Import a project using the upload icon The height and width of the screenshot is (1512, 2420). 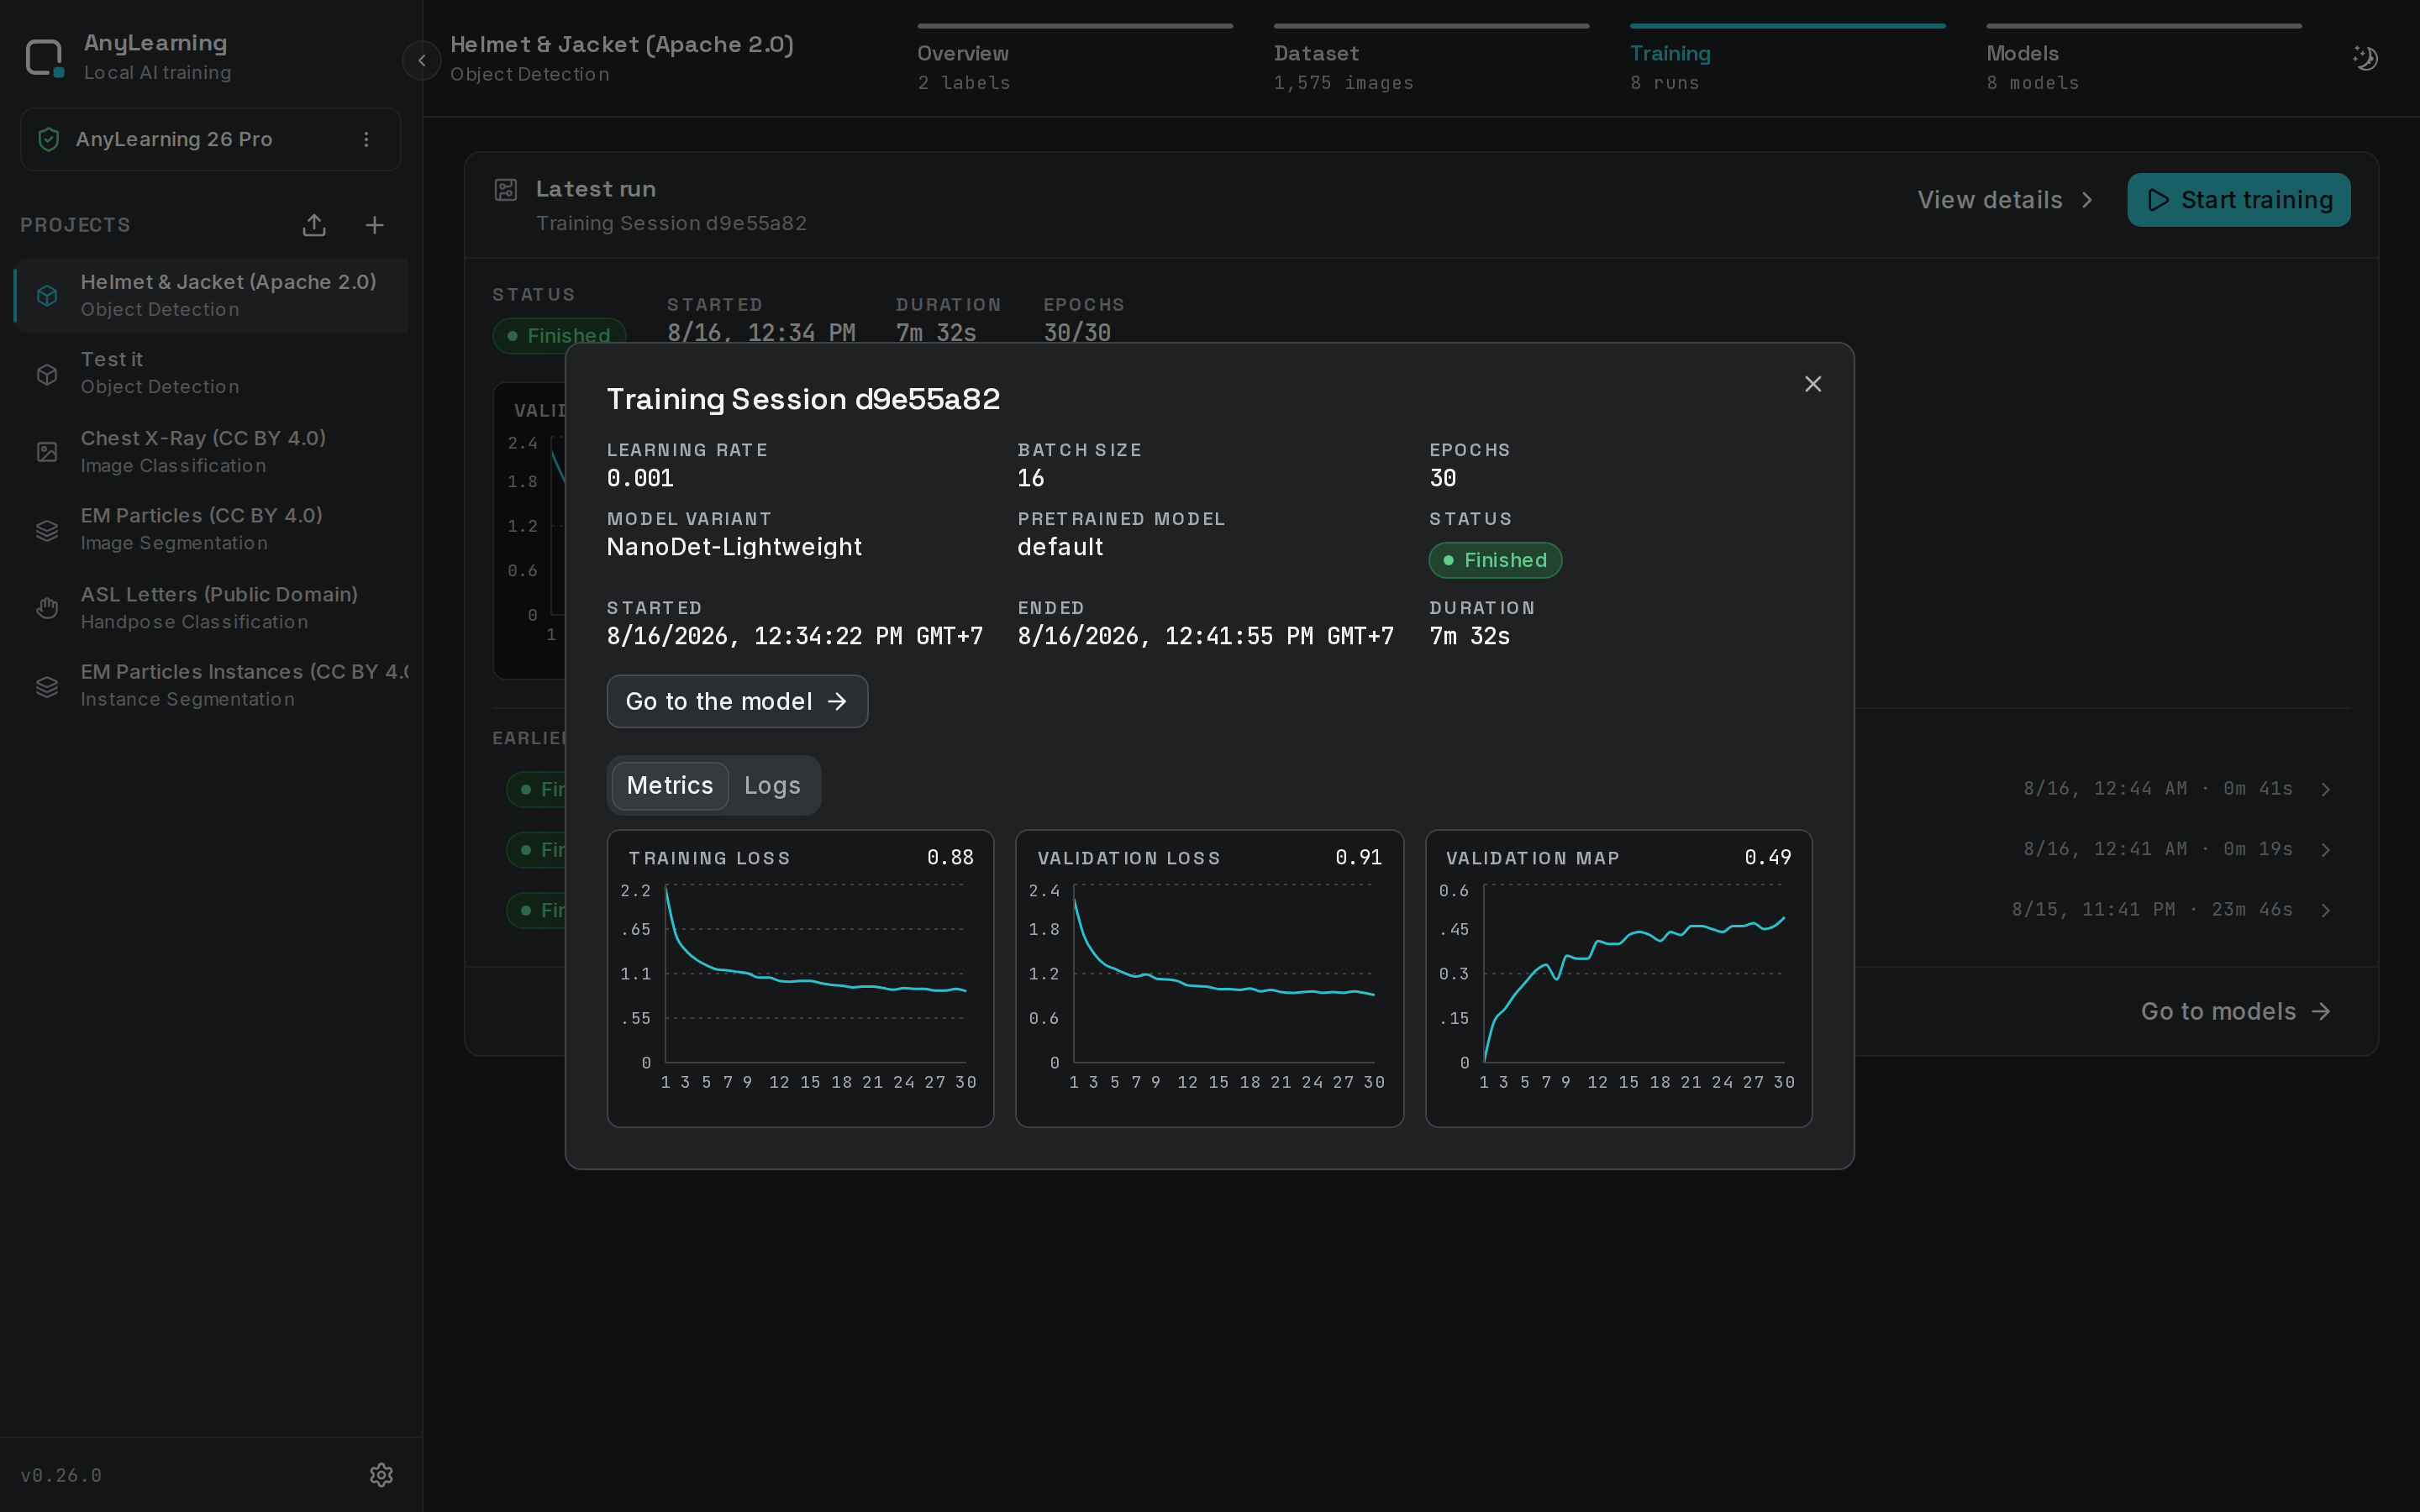pyautogui.click(x=314, y=225)
